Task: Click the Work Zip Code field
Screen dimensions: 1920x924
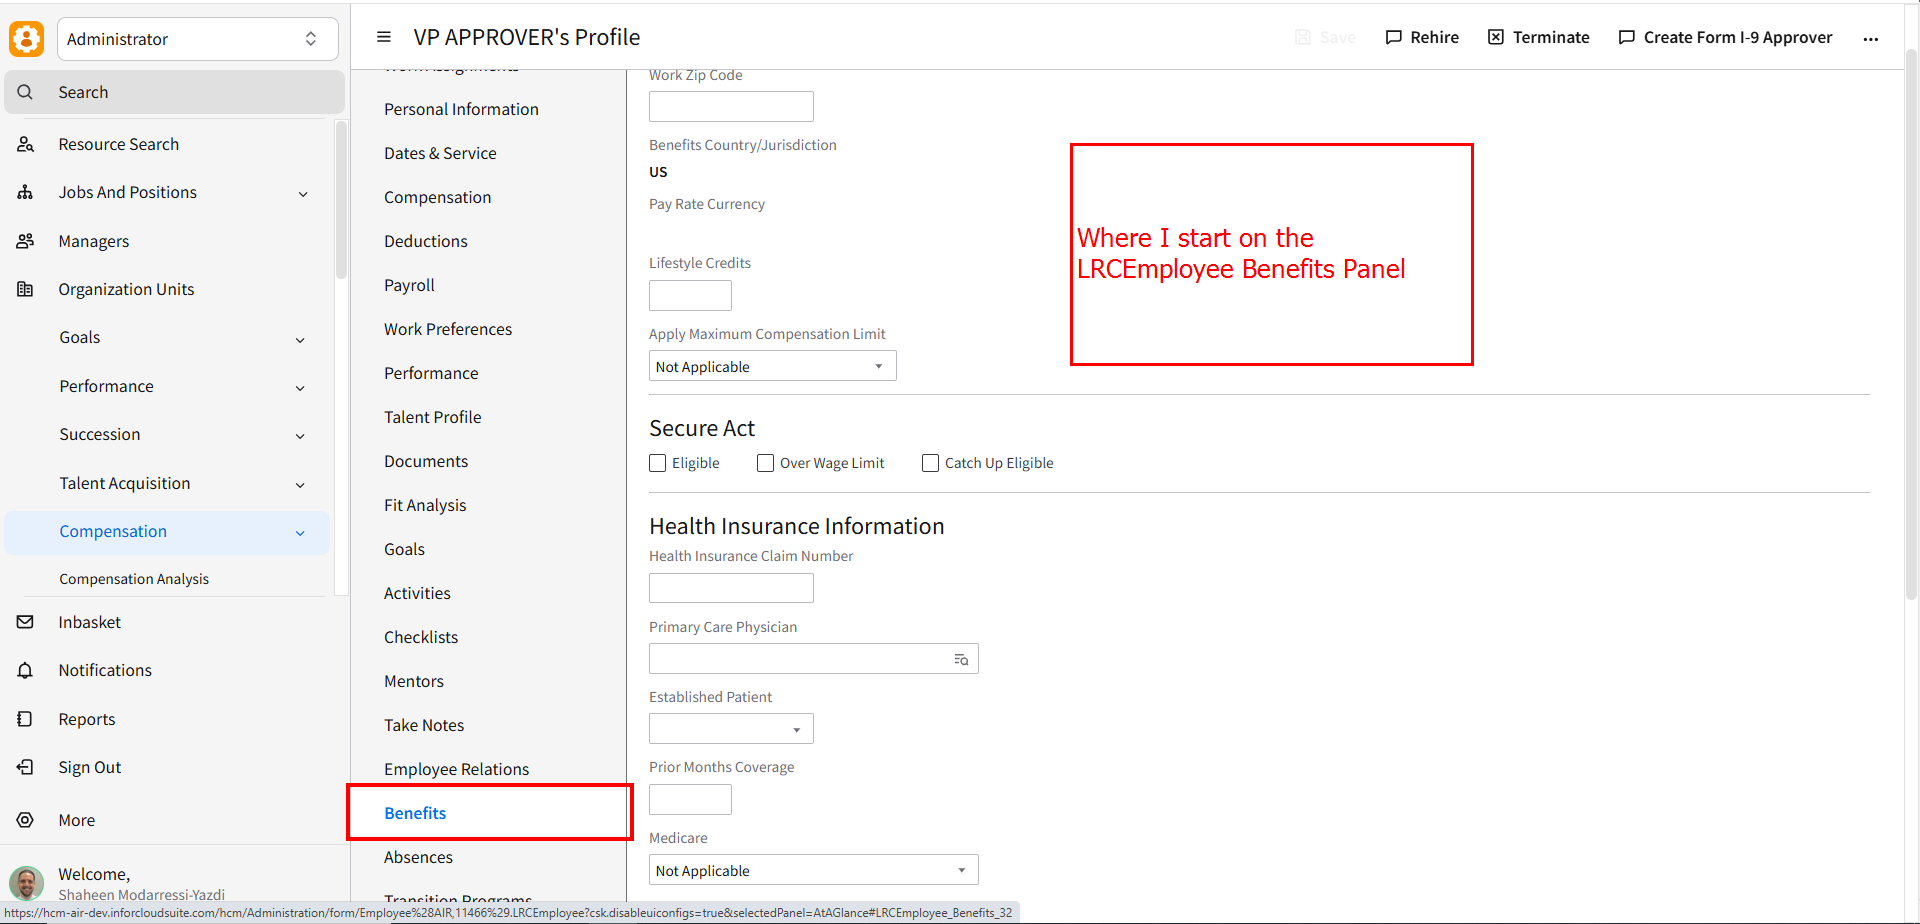Action: [731, 106]
